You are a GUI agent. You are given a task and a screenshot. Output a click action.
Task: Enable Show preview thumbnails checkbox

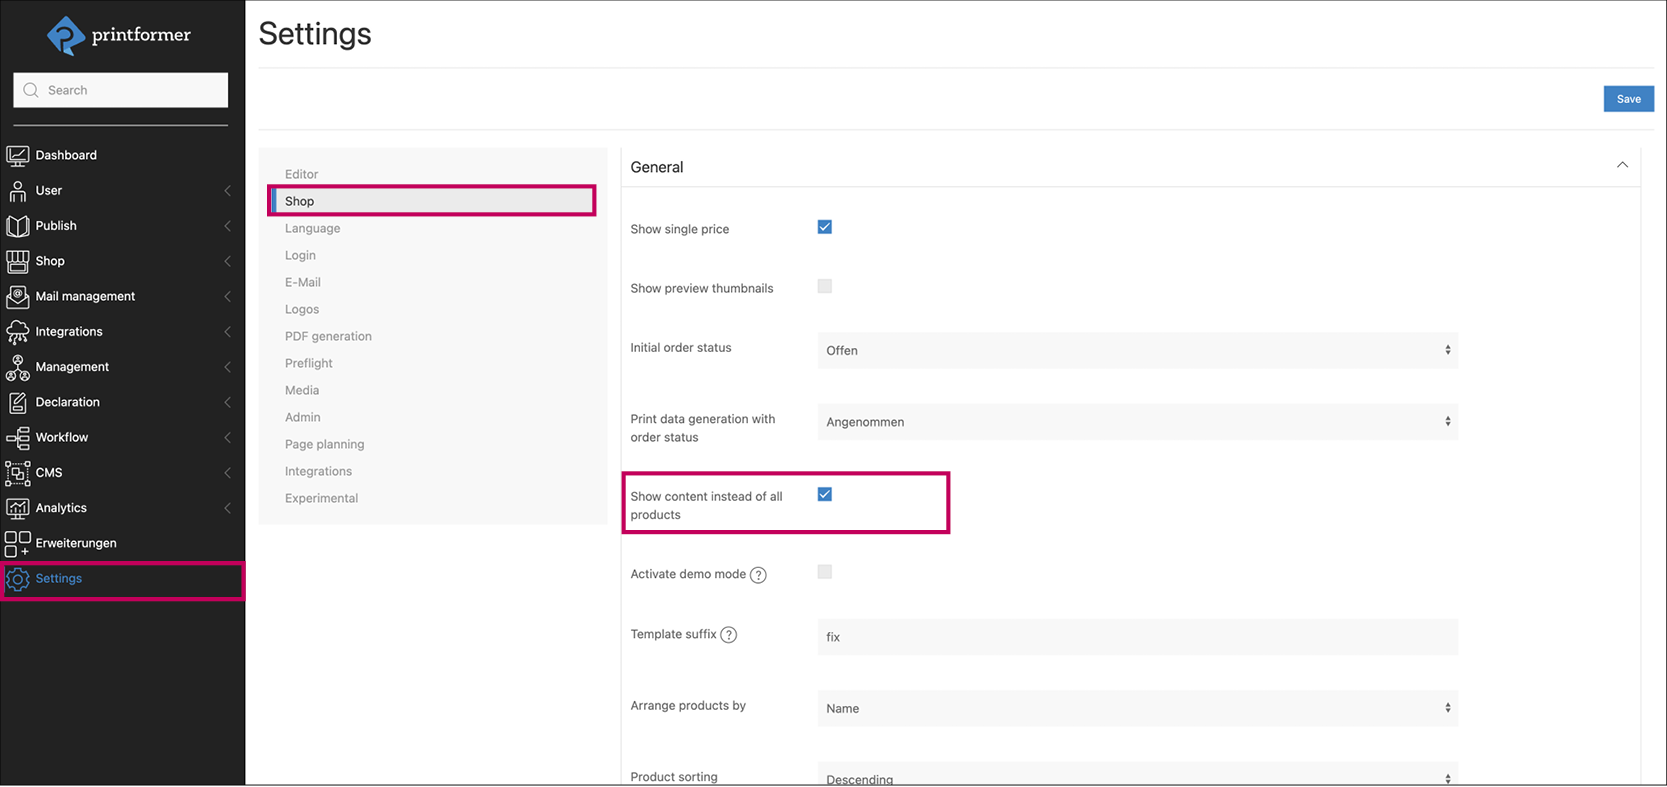click(825, 287)
